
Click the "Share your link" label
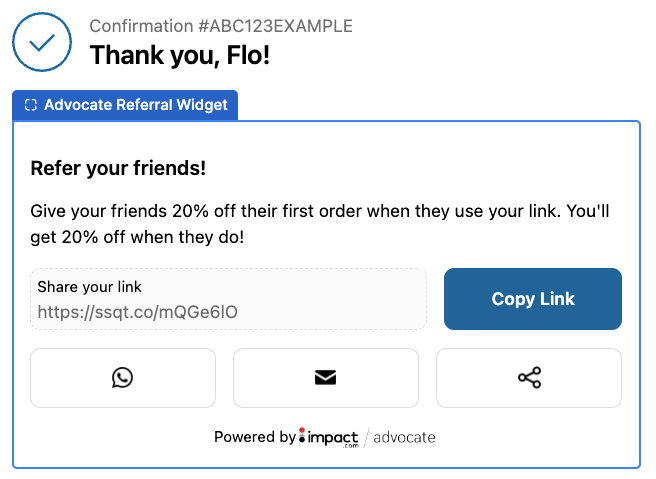point(90,287)
